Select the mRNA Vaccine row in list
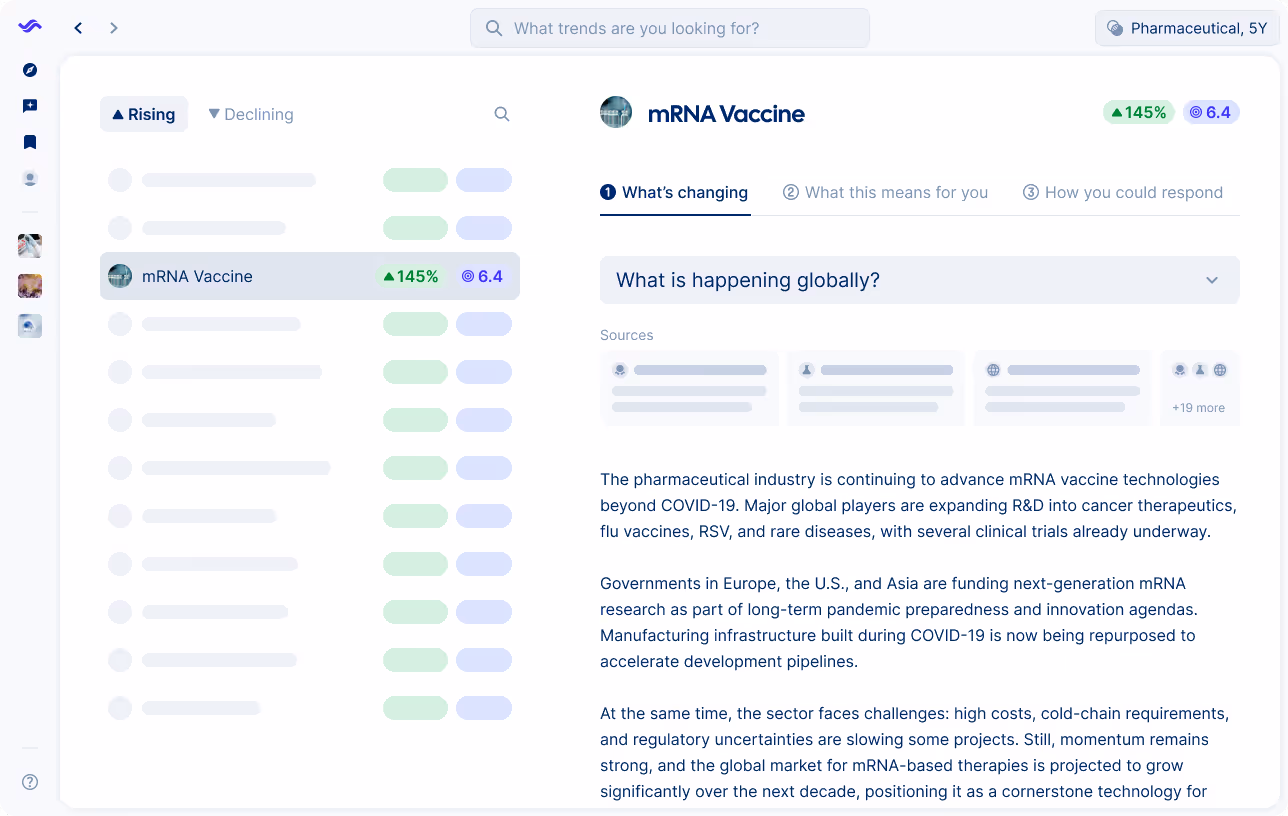 coord(310,276)
